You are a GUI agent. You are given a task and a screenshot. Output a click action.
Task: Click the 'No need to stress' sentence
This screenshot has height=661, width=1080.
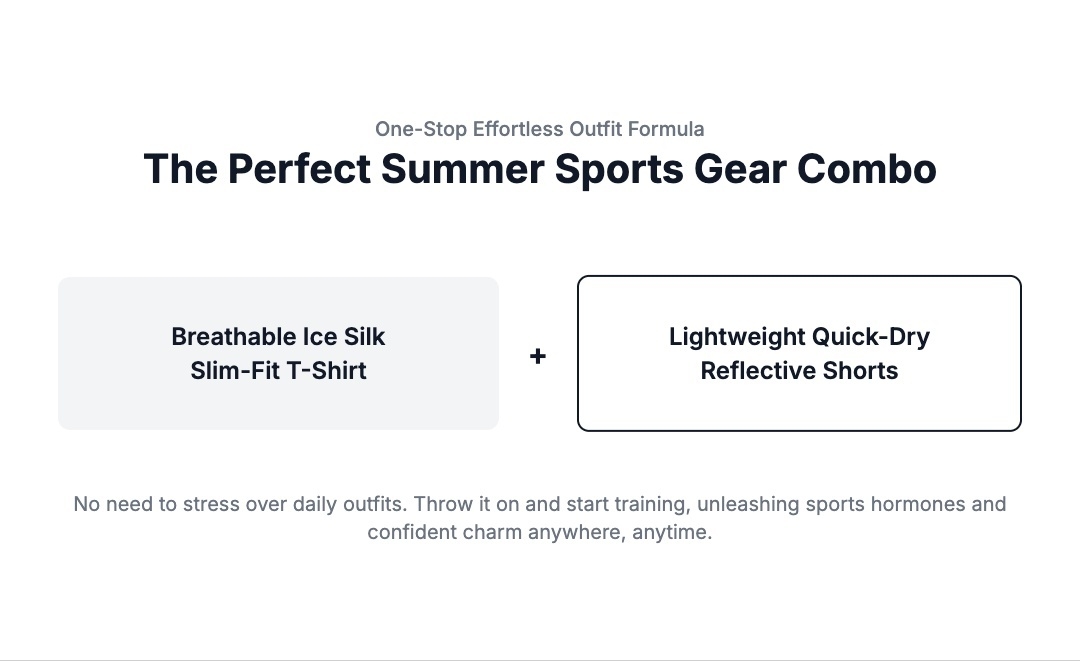[240, 504]
